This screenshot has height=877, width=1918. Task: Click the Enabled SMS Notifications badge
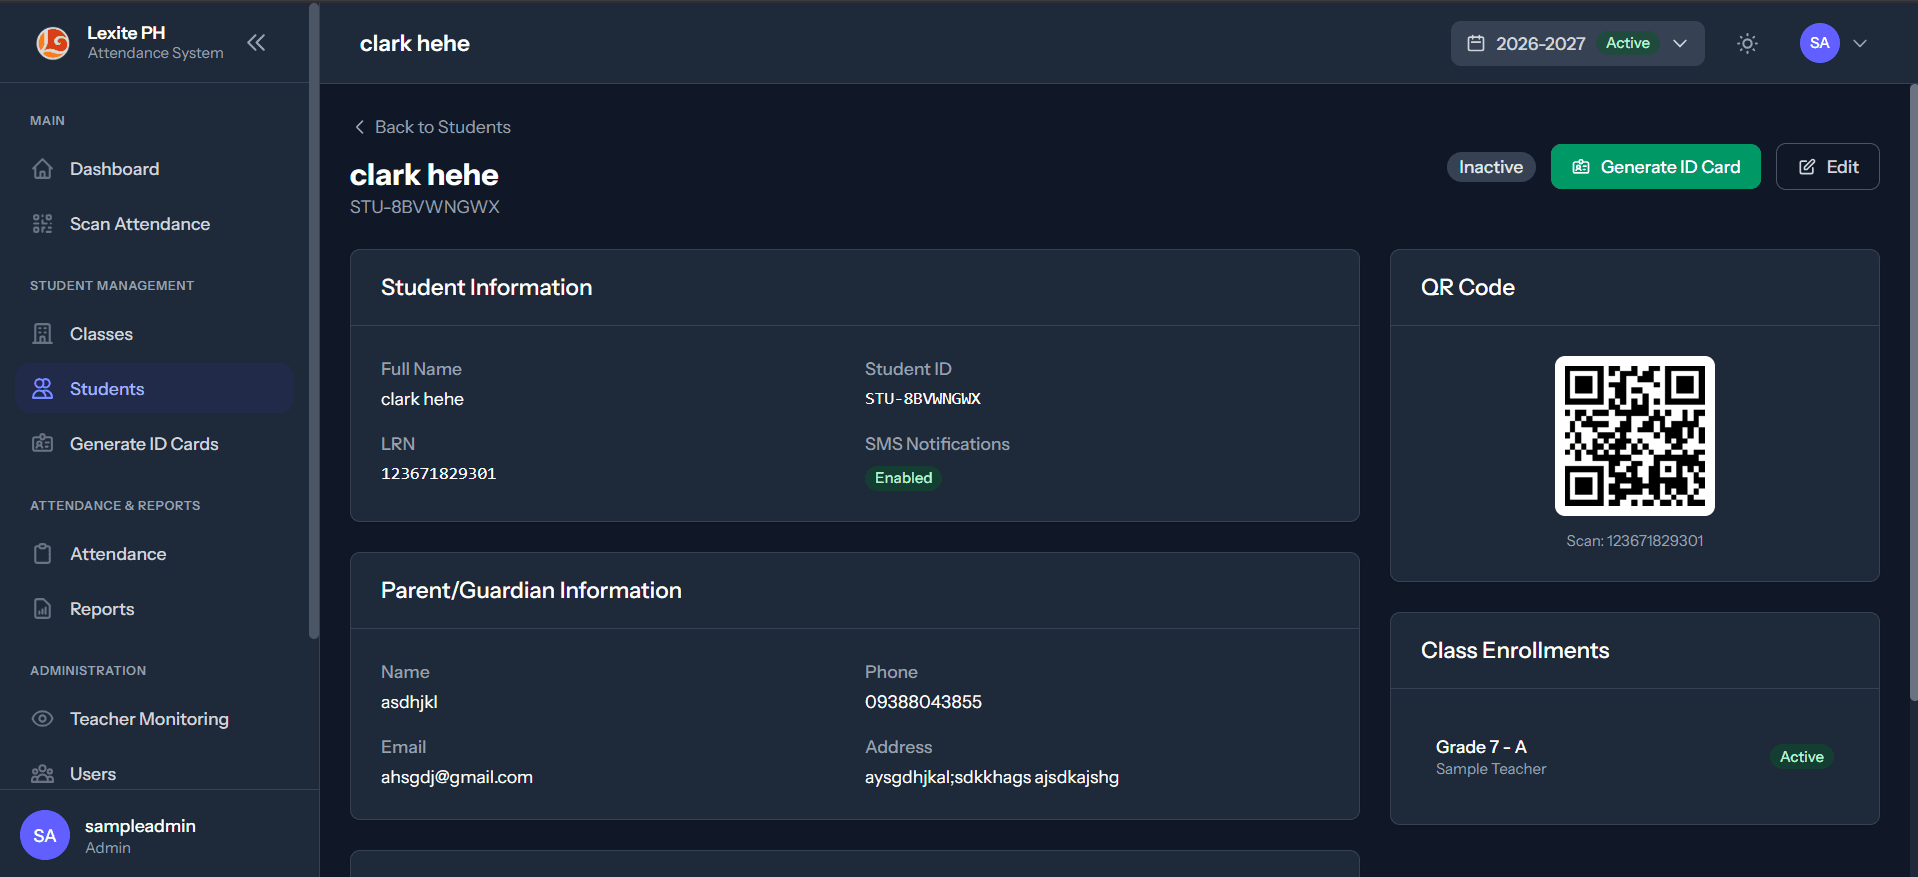click(x=903, y=478)
